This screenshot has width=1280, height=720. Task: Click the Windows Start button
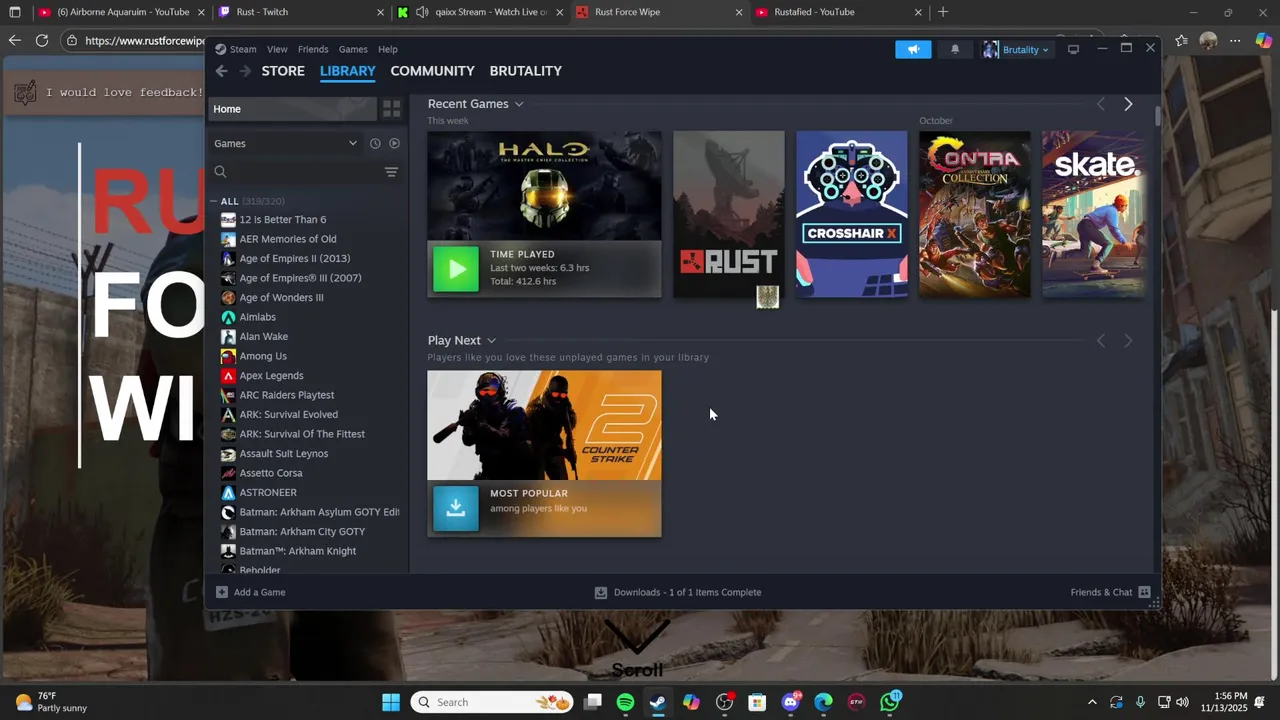coord(391,702)
